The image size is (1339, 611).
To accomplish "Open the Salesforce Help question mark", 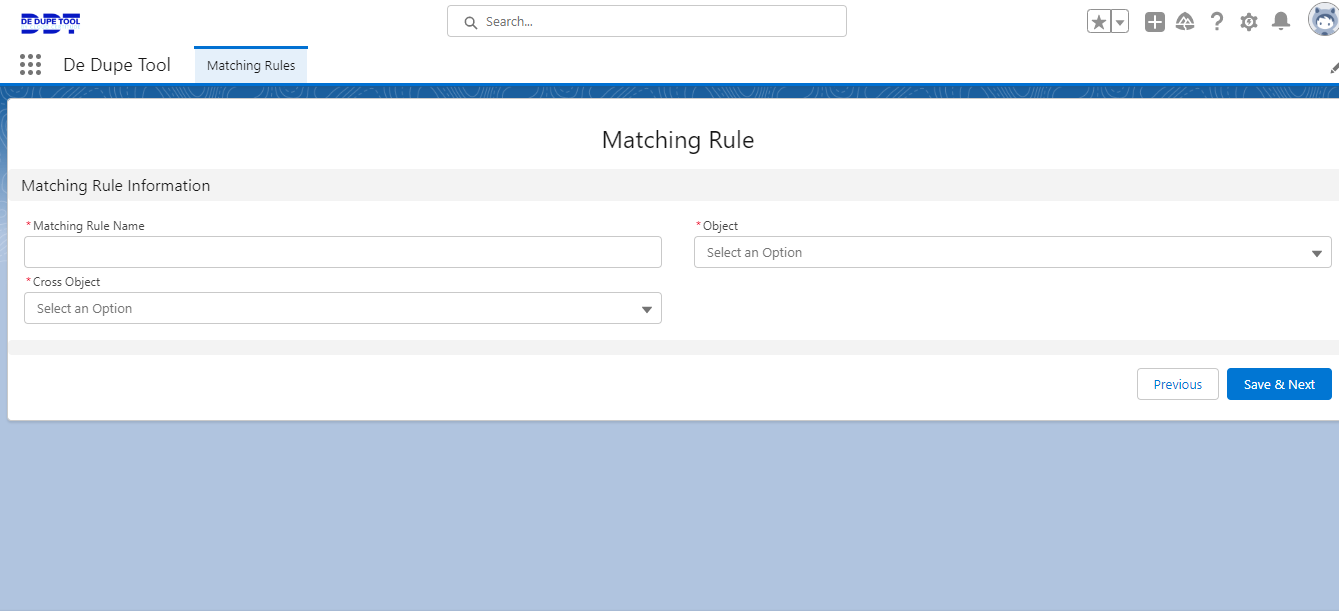I will point(1216,22).
